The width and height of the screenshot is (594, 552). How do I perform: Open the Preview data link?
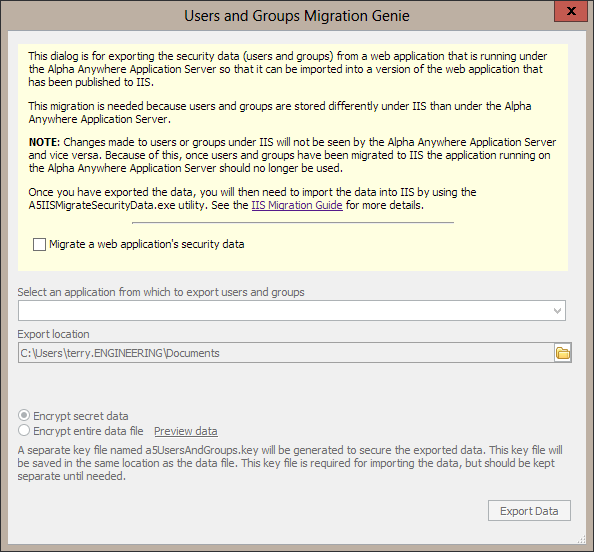[x=186, y=431]
